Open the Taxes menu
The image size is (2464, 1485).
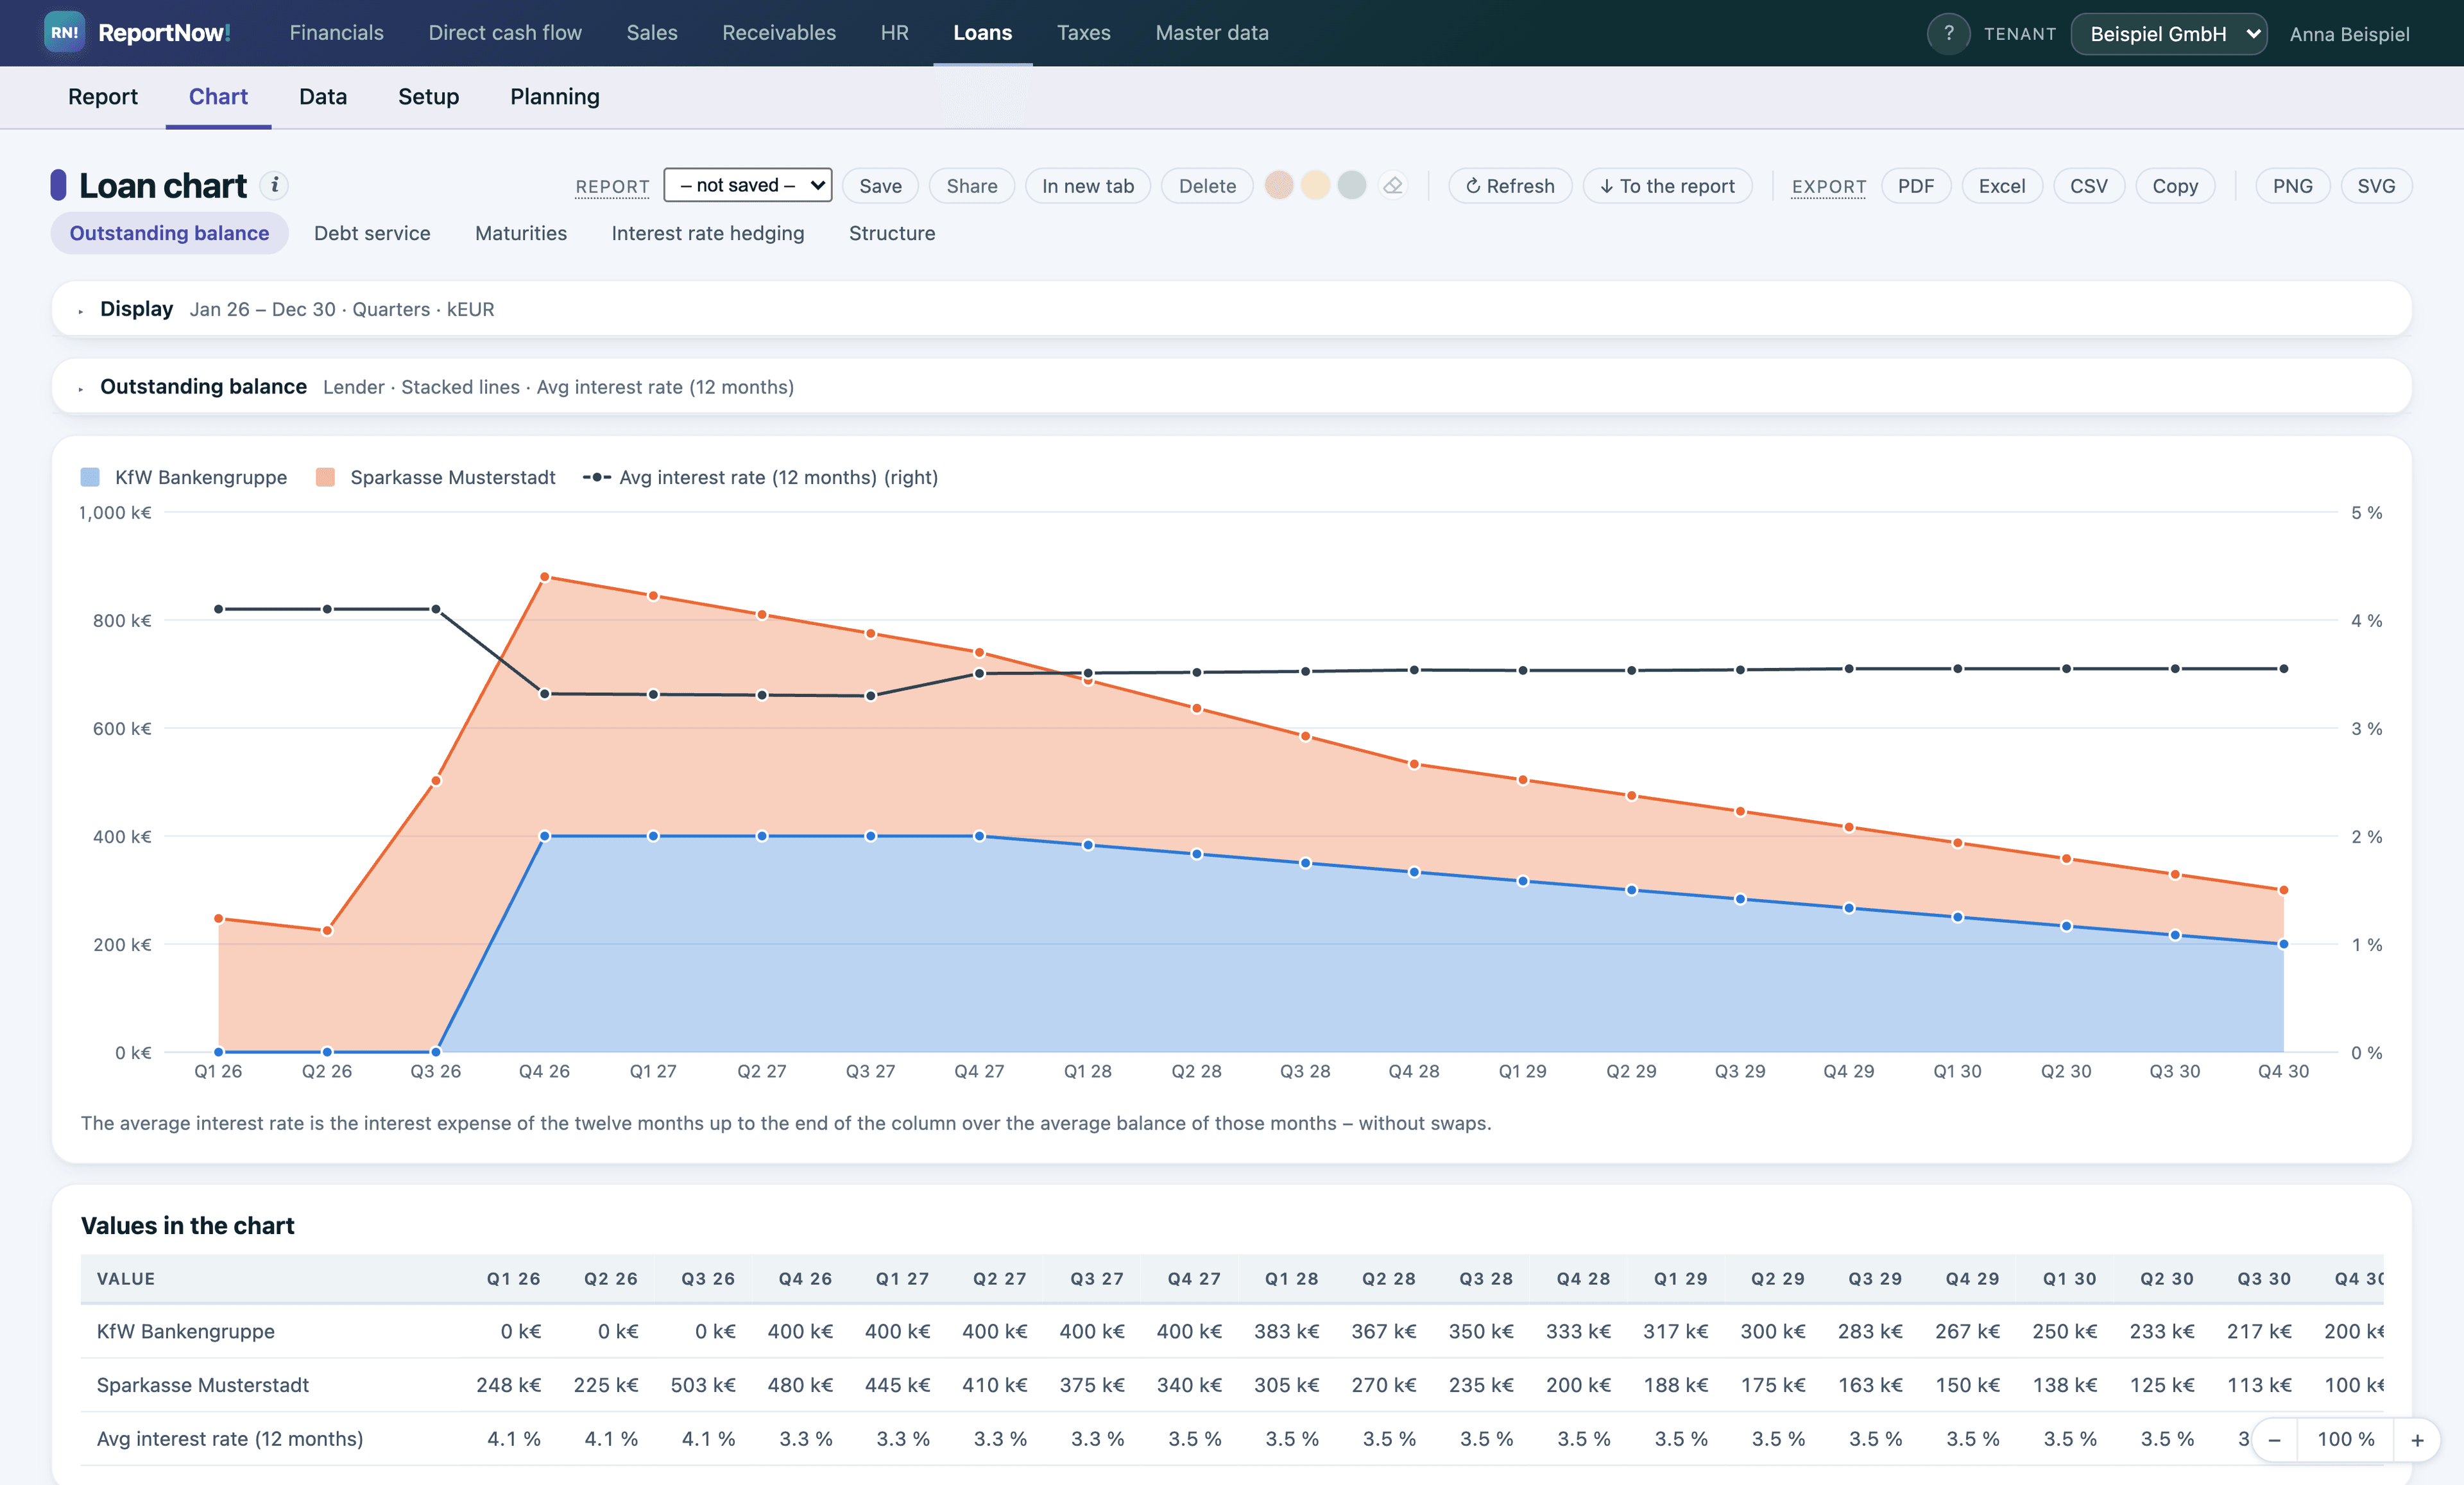pyautogui.click(x=1084, y=33)
